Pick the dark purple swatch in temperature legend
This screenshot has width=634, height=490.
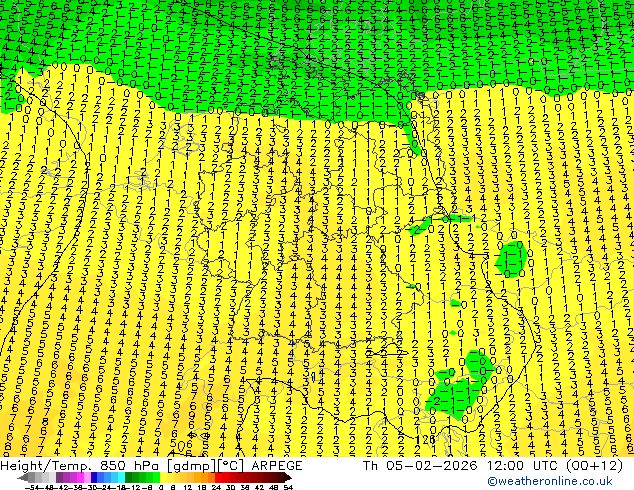(x=59, y=477)
